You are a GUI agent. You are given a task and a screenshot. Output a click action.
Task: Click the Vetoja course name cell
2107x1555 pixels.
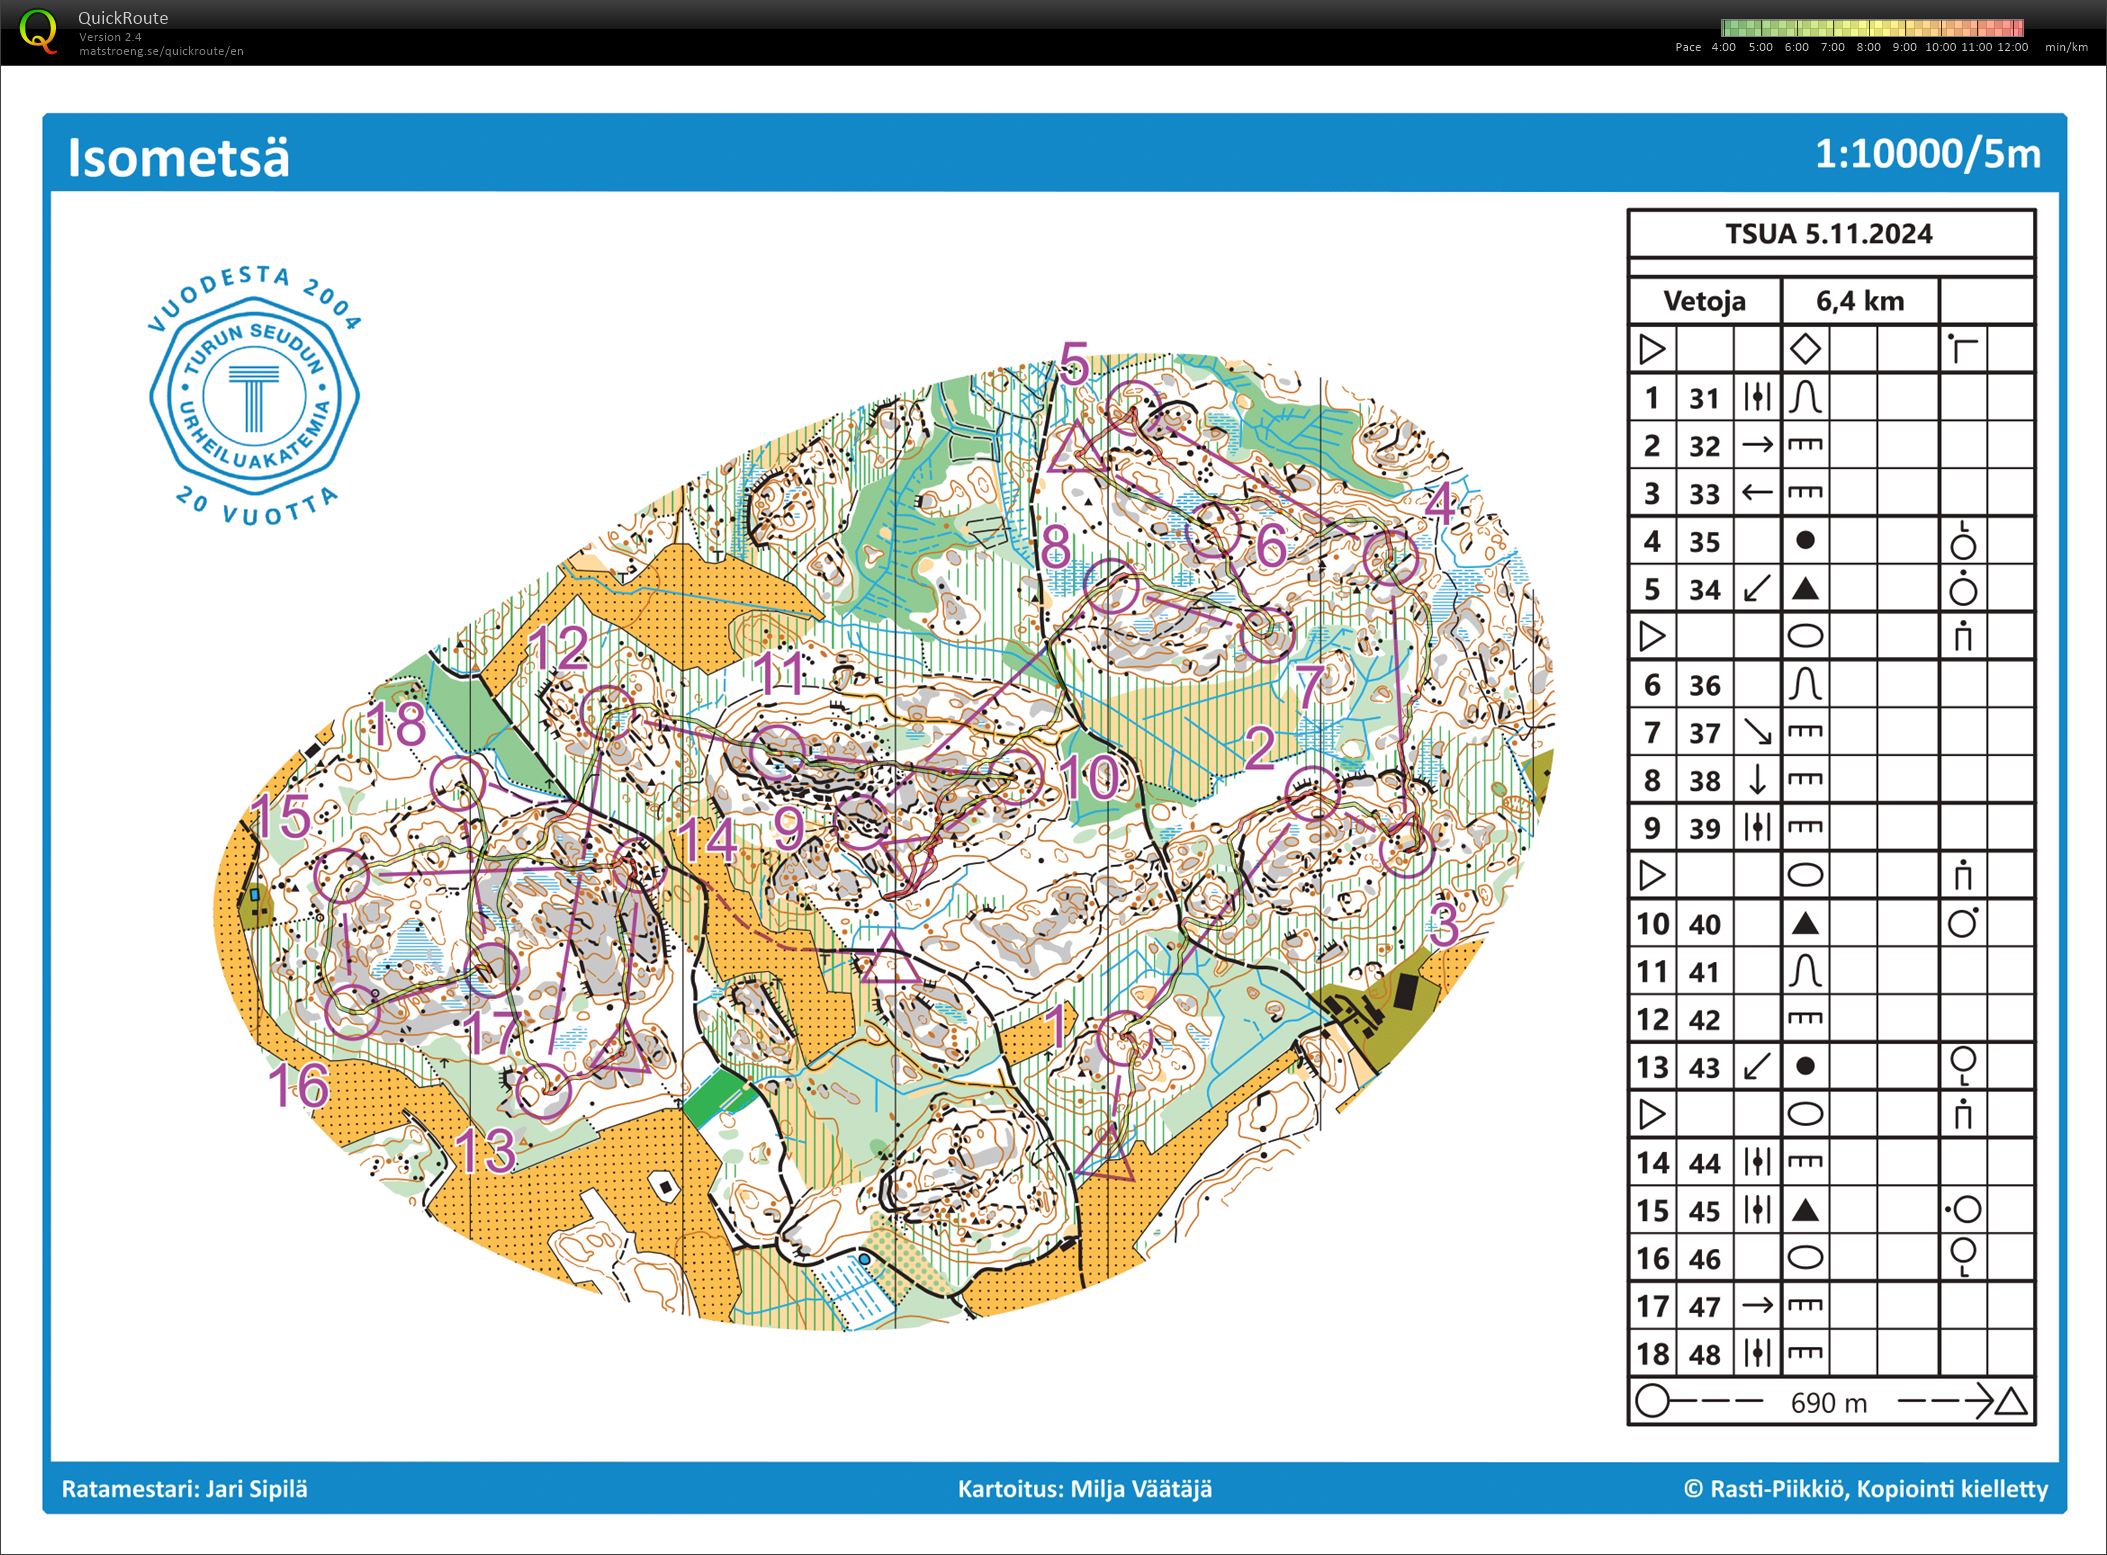(x=1704, y=301)
